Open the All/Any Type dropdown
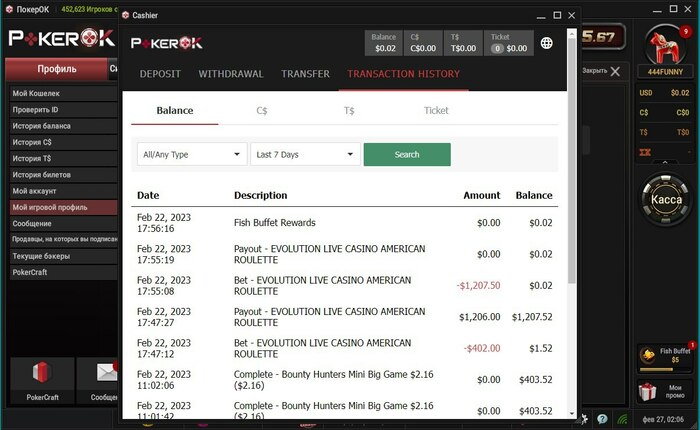The image size is (700, 430). pos(192,155)
